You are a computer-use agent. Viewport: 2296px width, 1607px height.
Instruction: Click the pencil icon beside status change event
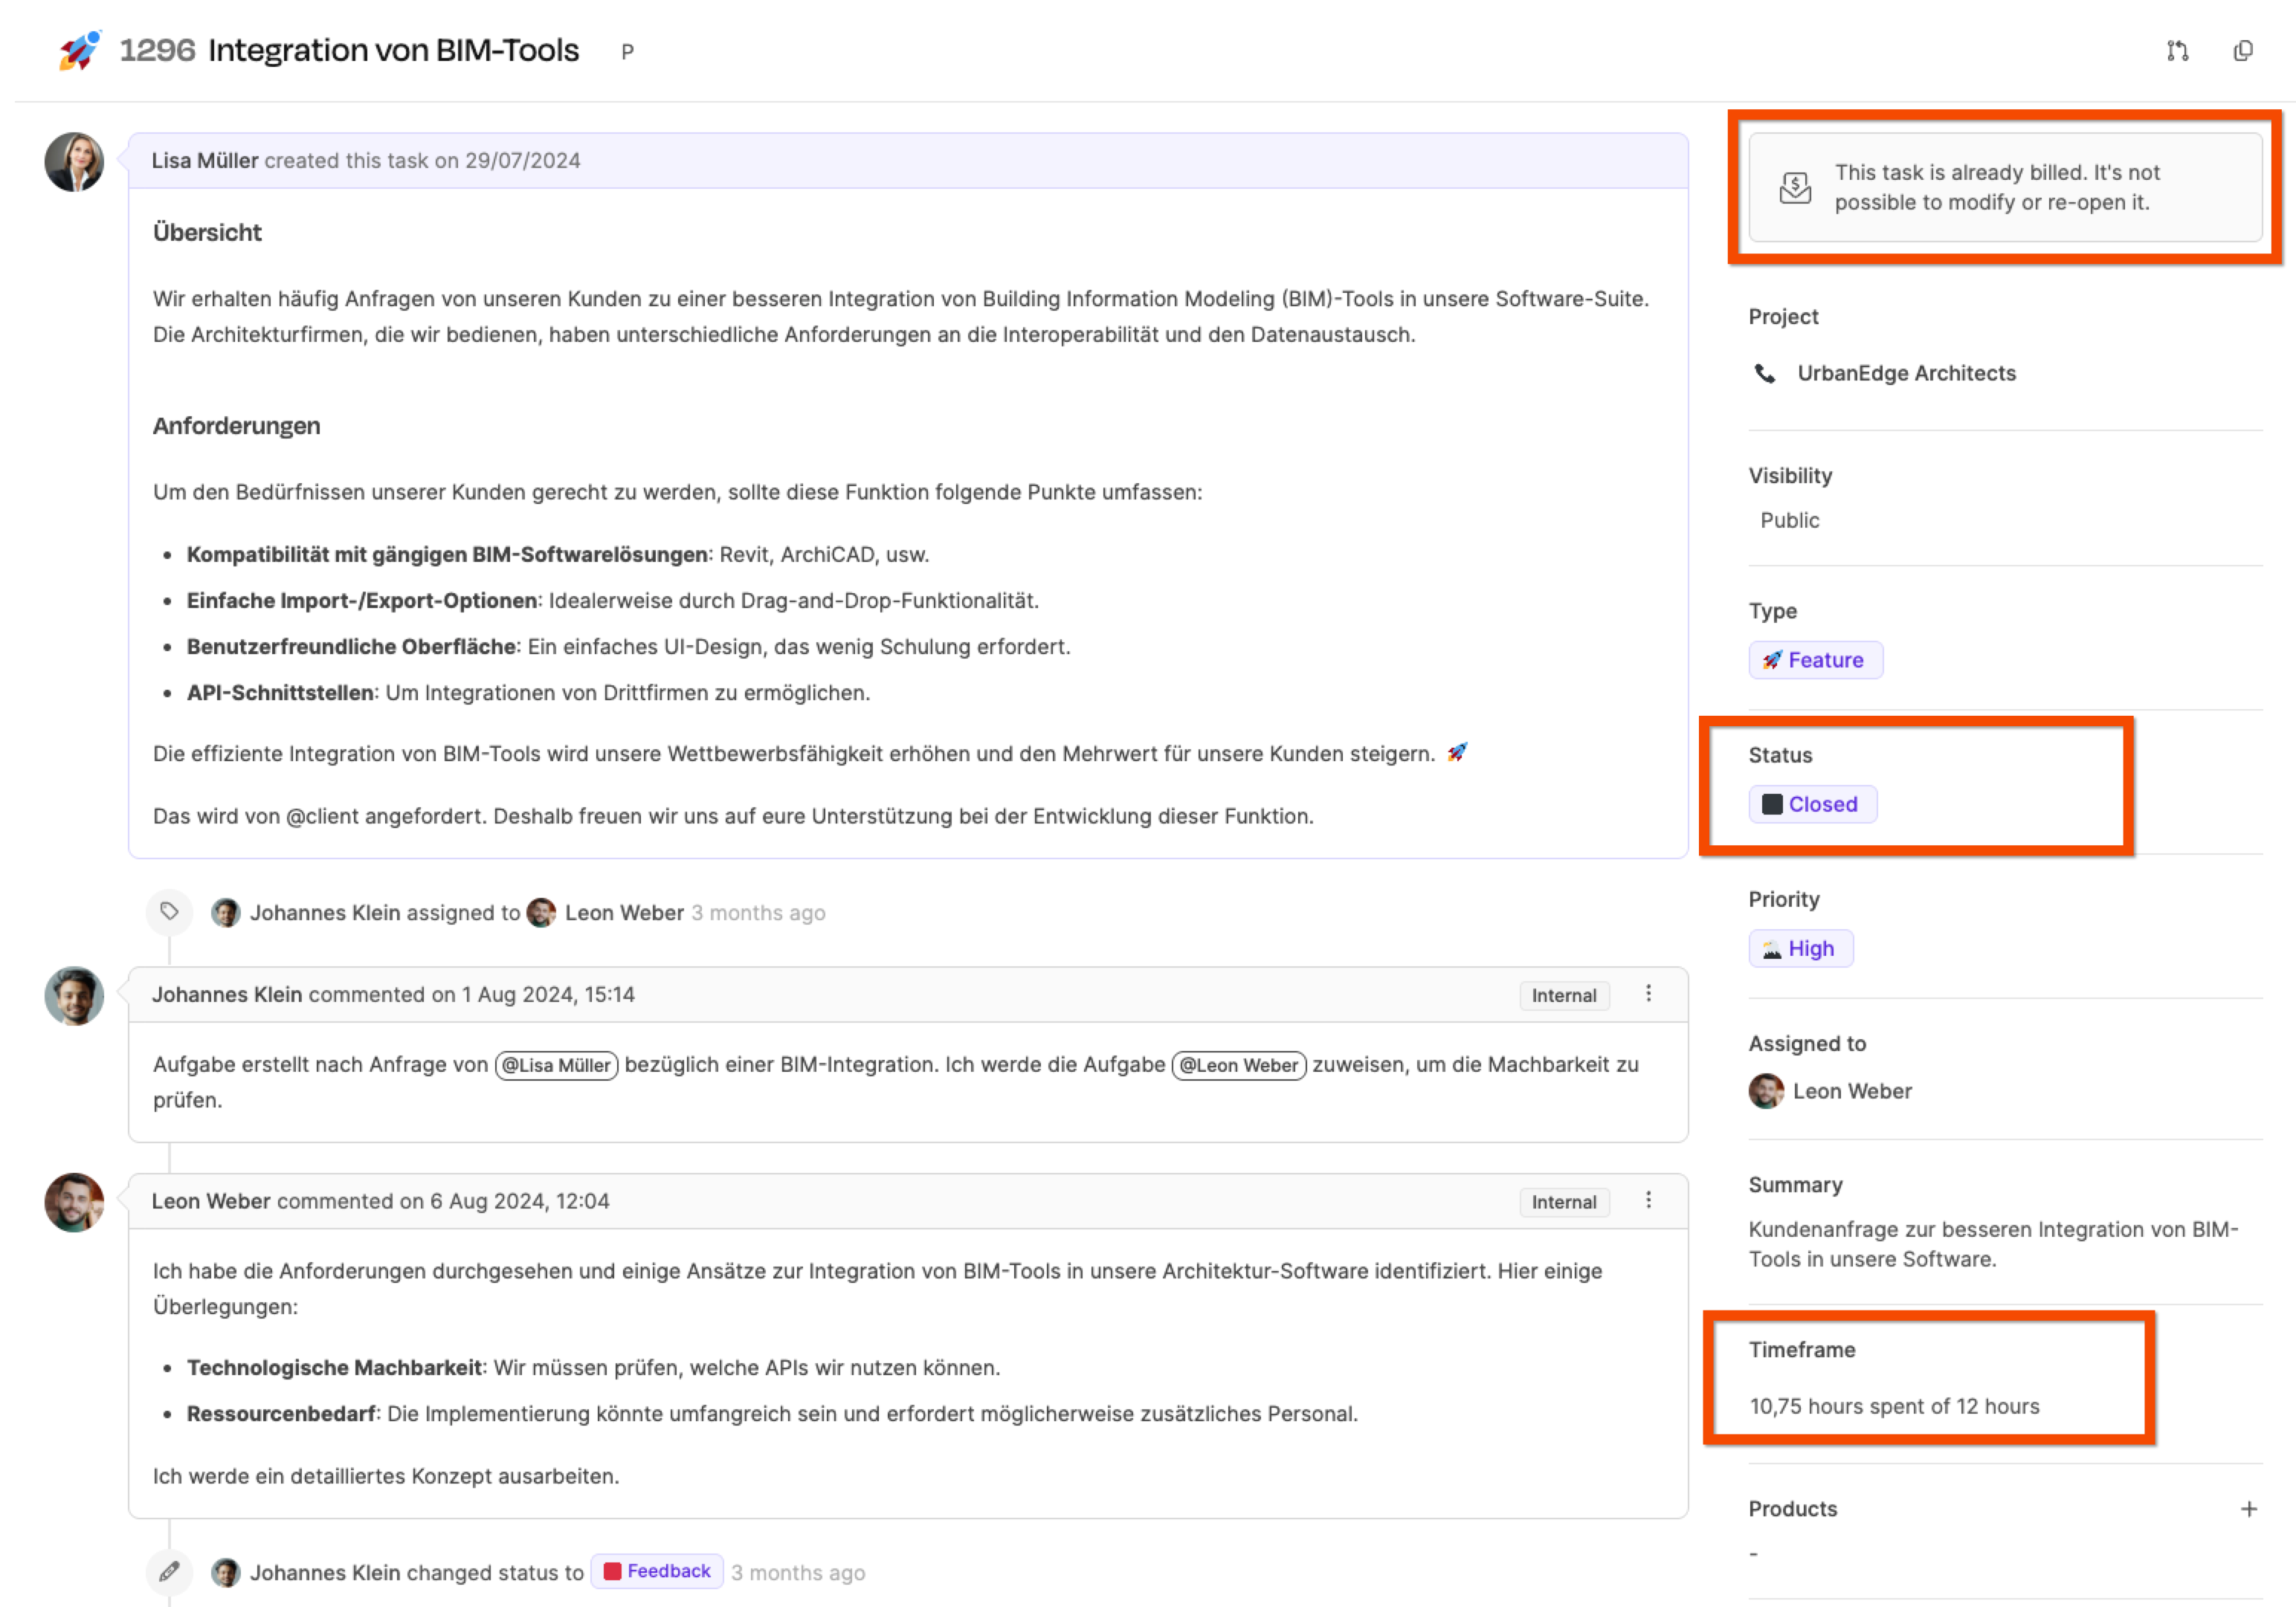coord(169,1571)
